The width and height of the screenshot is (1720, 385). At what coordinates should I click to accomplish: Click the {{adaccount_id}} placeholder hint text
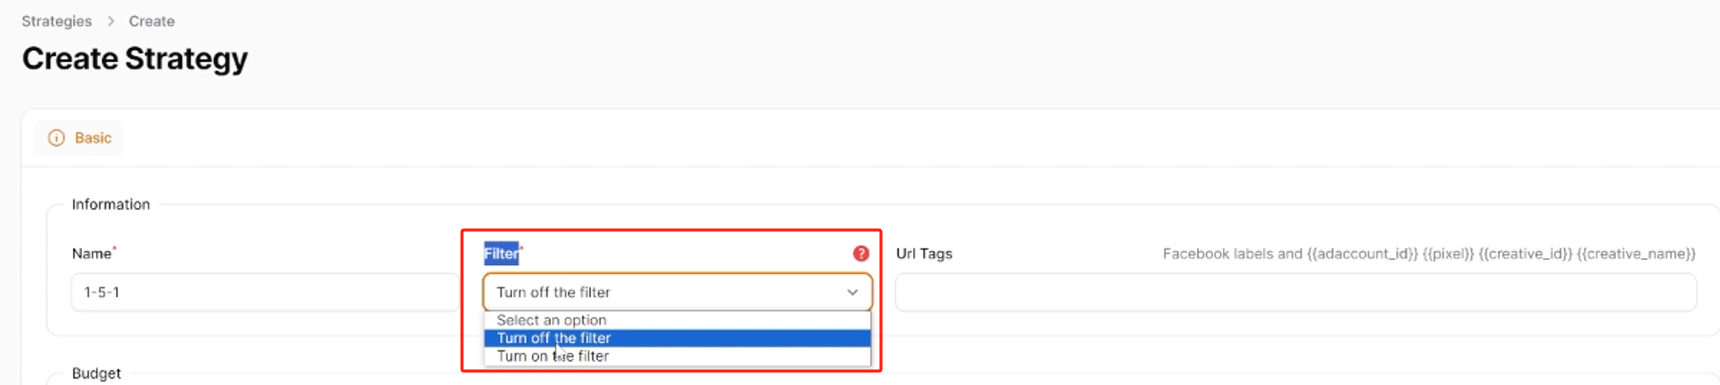click(1362, 254)
